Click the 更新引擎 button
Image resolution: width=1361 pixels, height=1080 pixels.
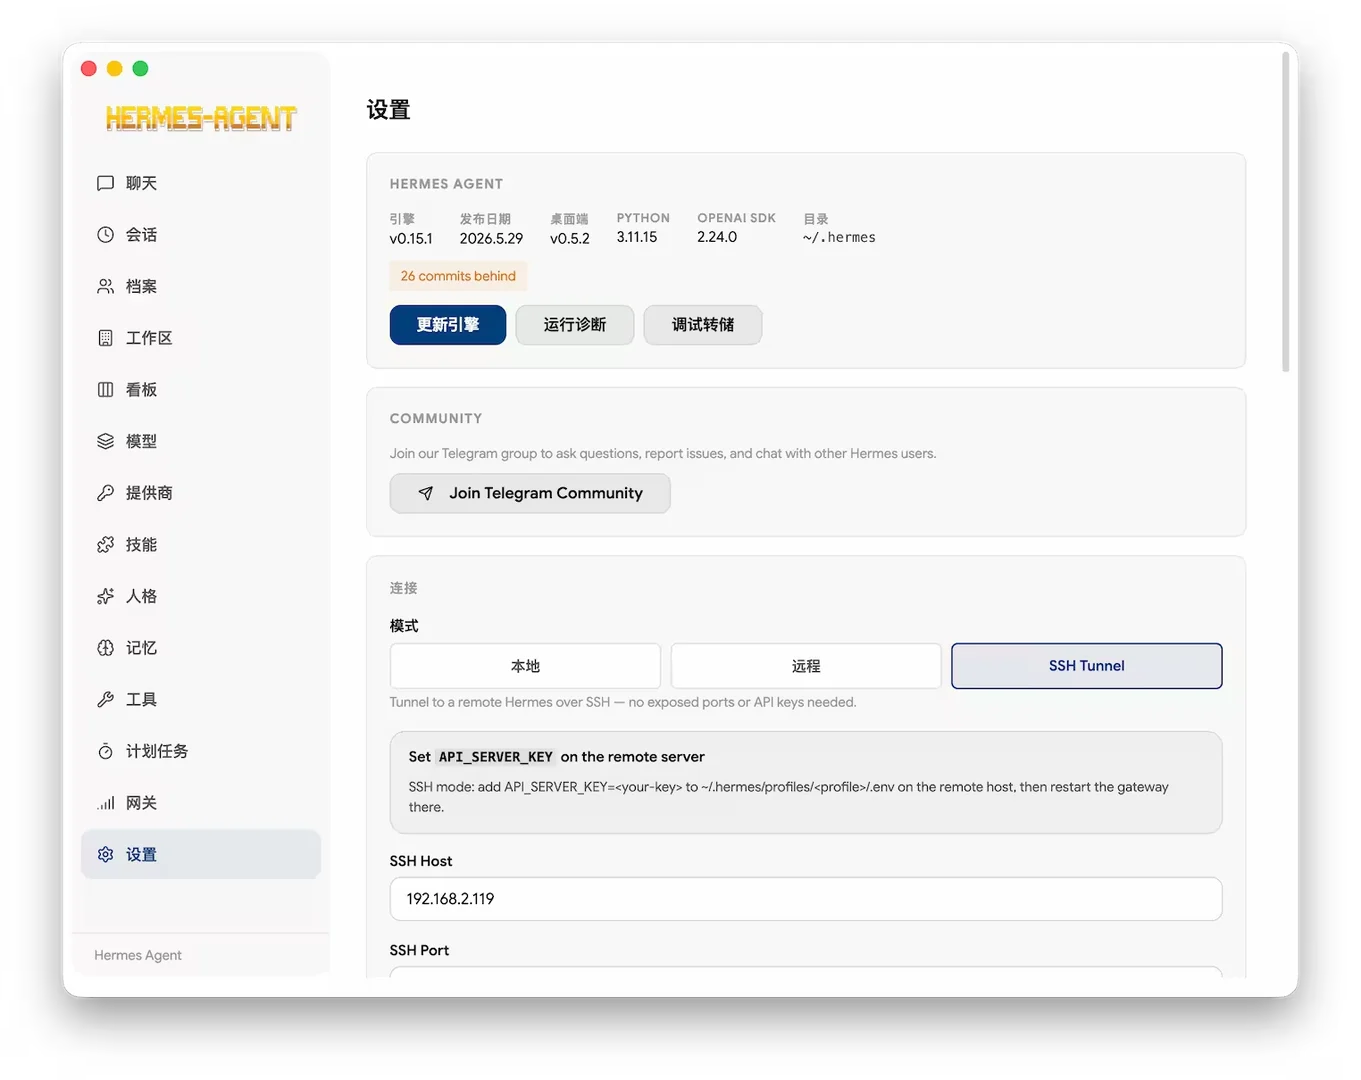pyautogui.click(x=447, y=325)
